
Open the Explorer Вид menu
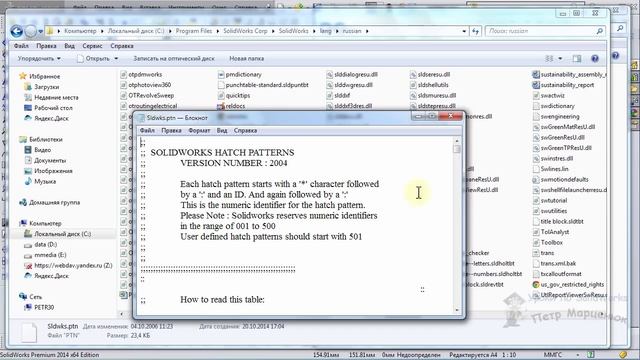pos(69,46)
